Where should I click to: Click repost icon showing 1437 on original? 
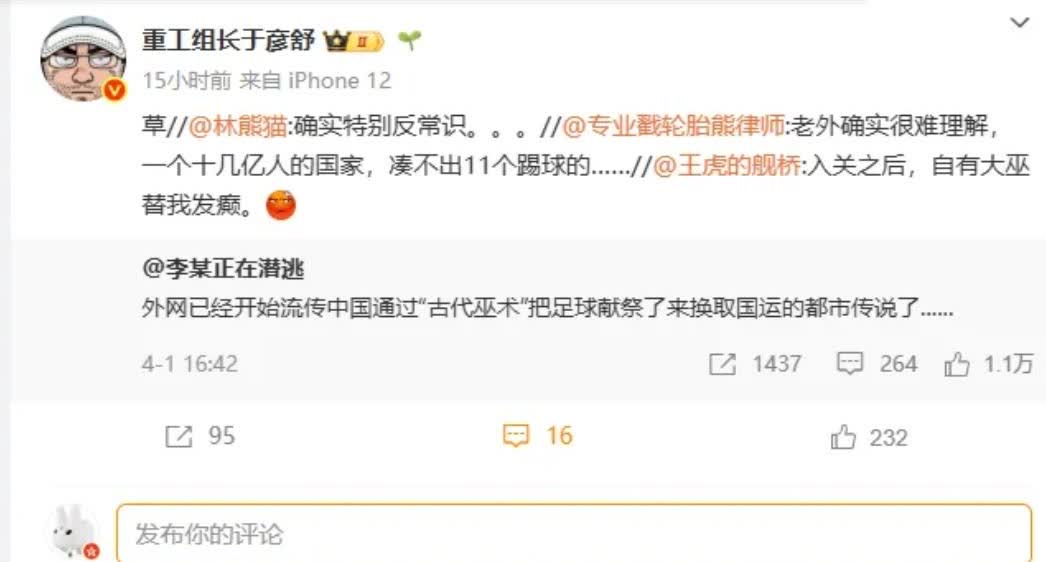pyautogui.click(x=722, y=364)
